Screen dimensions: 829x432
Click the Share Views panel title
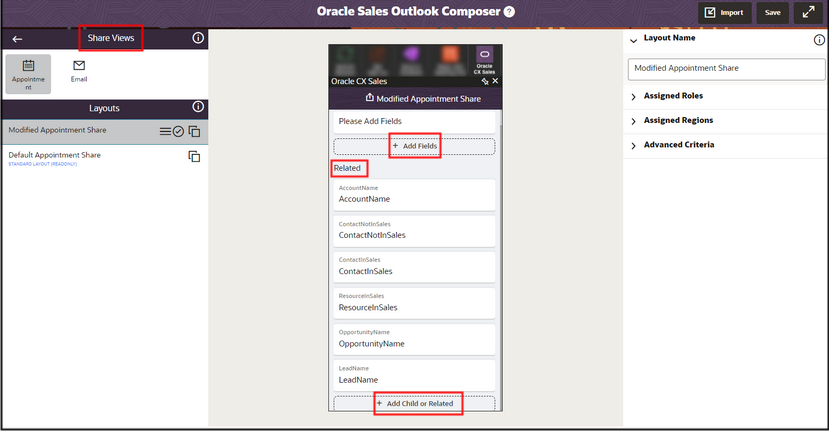tap(111, 38)
